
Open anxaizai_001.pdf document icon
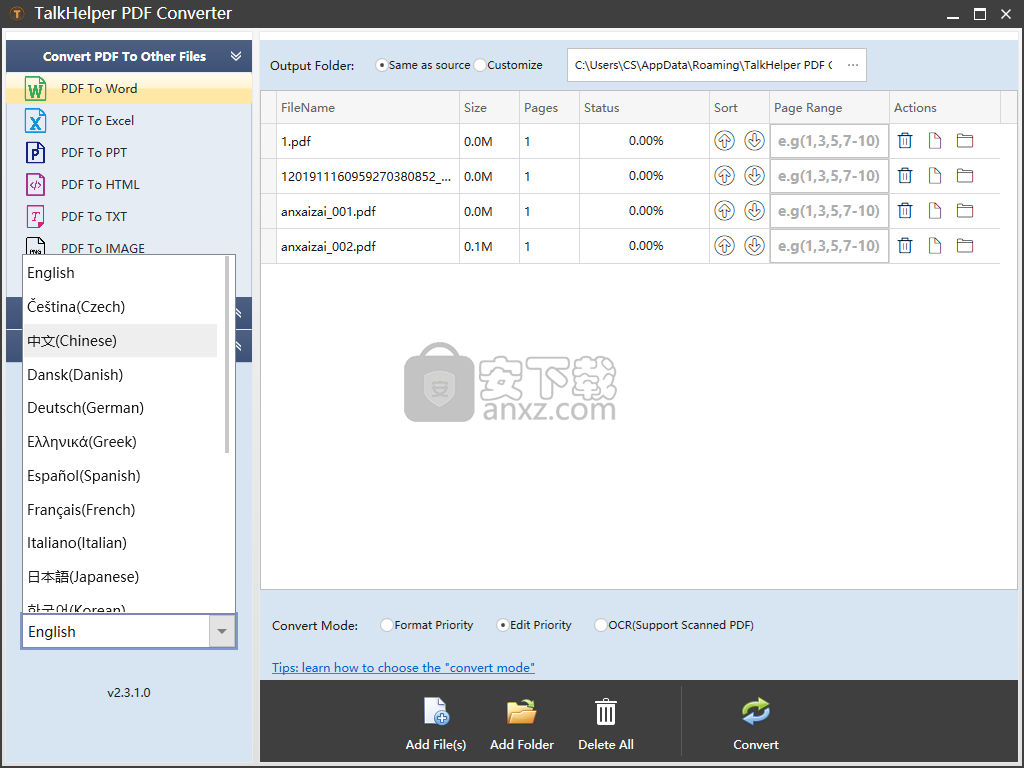click(x=935, y=210)
